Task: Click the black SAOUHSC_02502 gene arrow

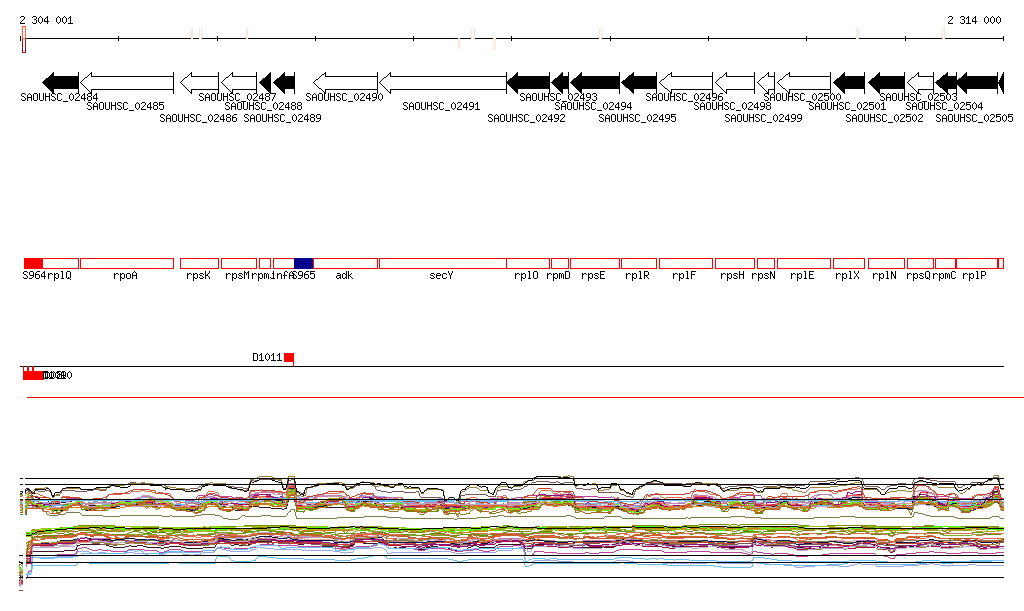Action: pos(886,83)
